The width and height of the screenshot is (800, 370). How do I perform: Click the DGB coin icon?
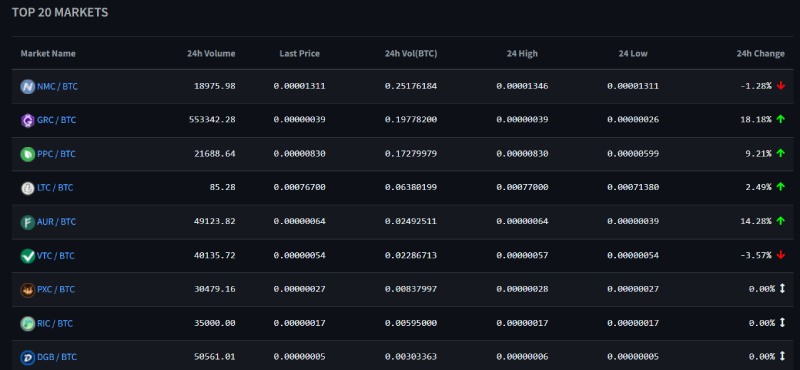[x=28, y=357]
